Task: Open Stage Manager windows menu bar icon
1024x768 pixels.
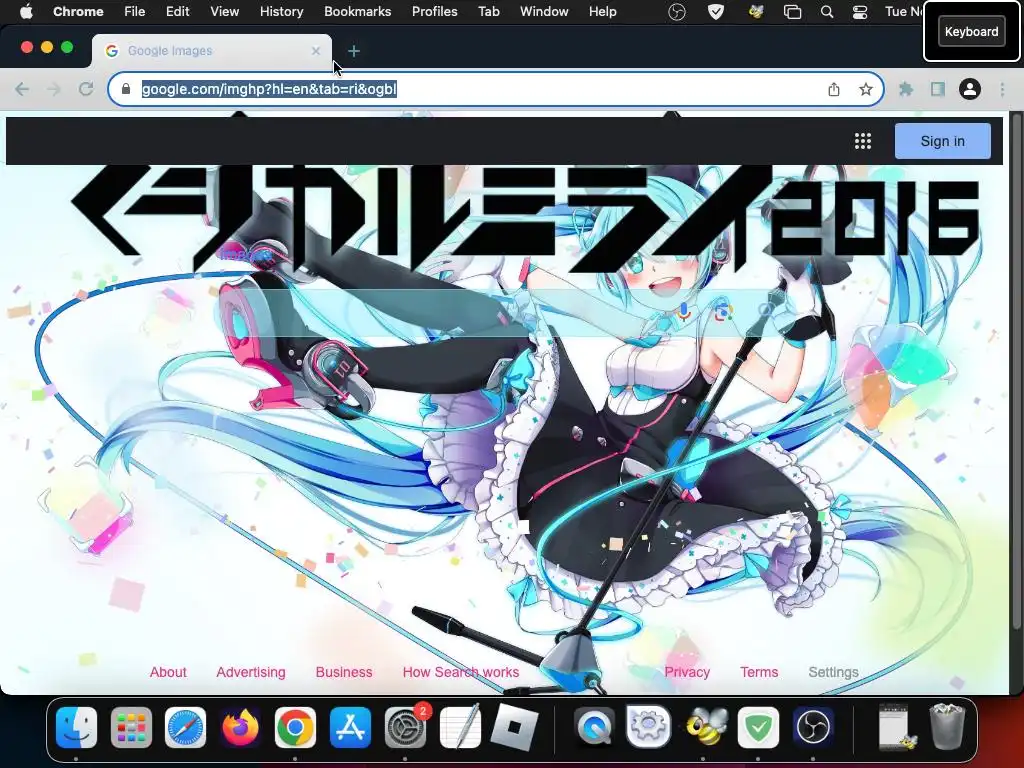Action: coord(792,12)
